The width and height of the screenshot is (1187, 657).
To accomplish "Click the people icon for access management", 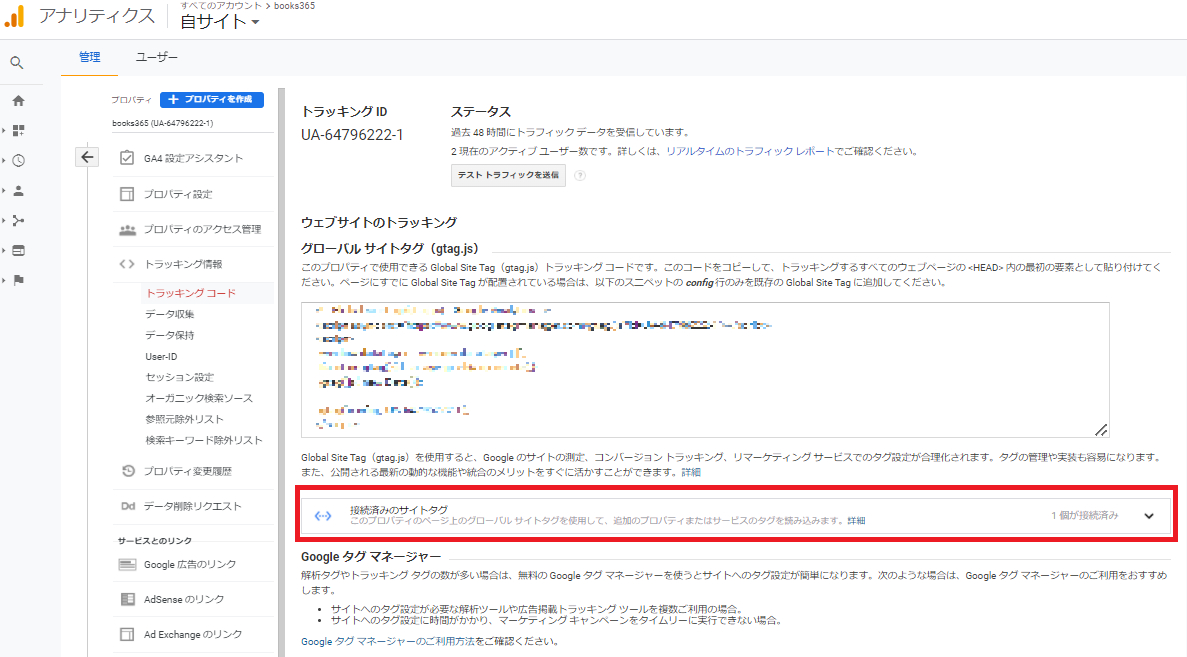I will tap(126, 229).
